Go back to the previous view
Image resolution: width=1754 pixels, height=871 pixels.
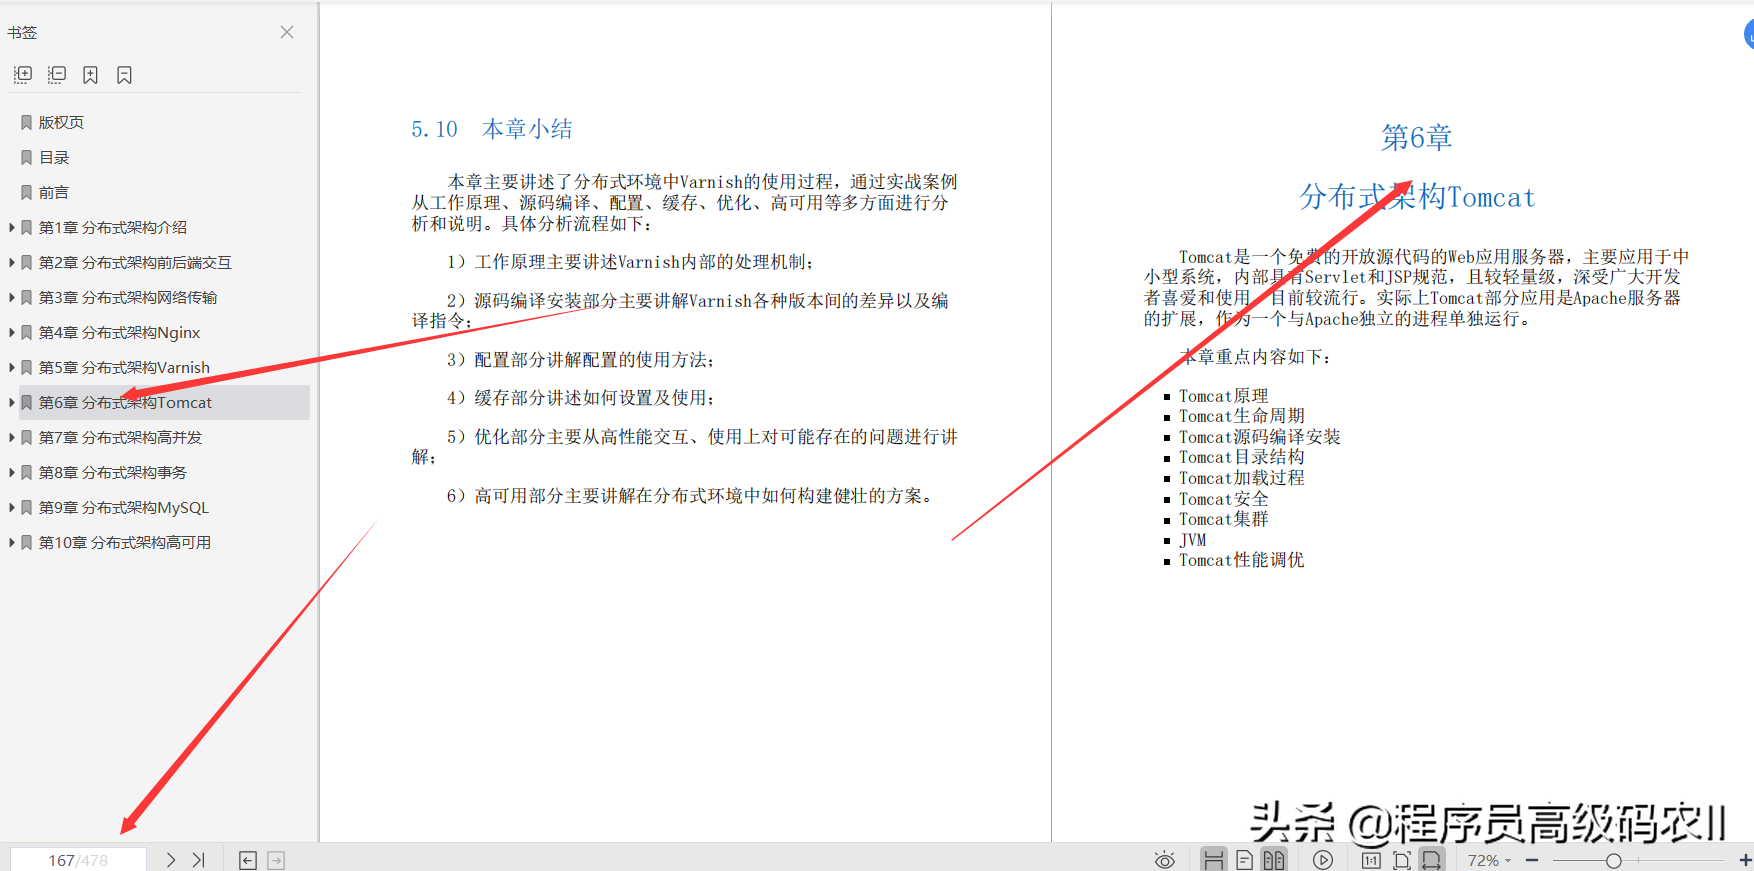pyautogui.click(x=248, y=860)
